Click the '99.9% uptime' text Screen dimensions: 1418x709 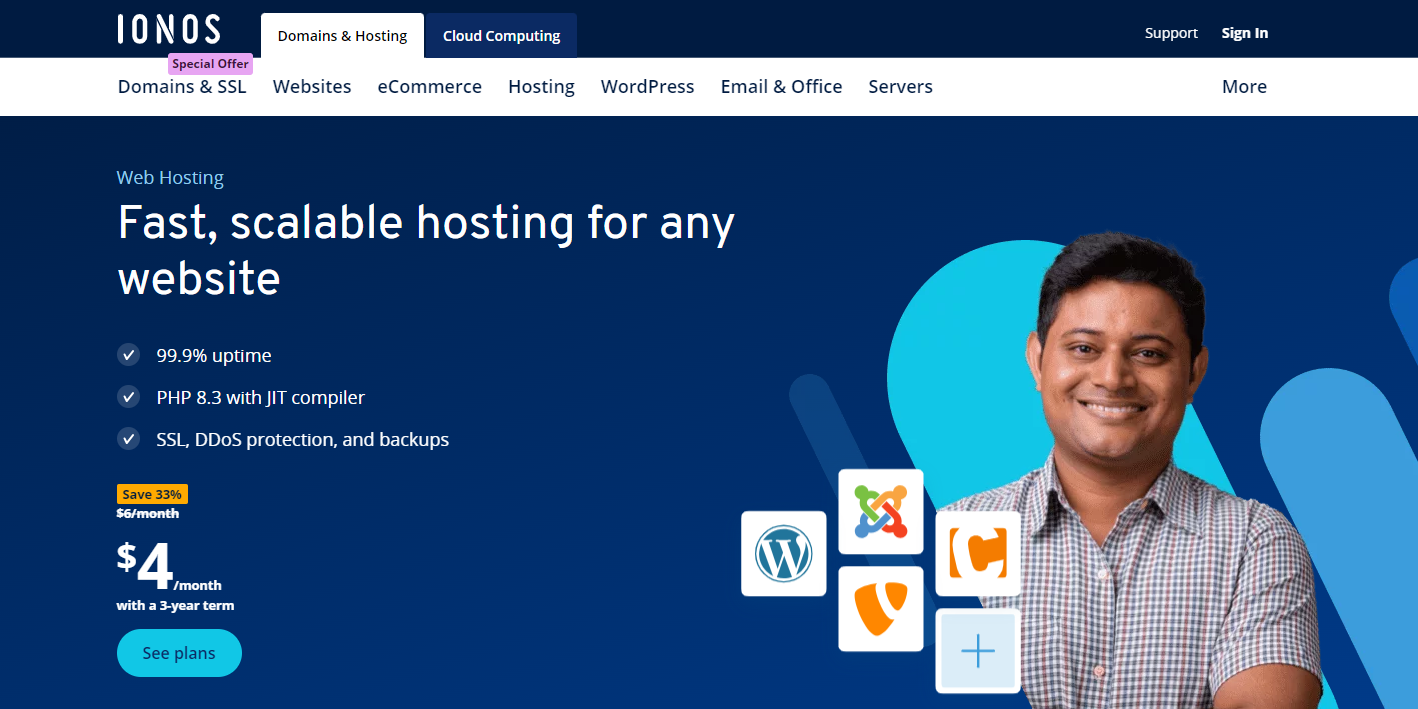coord(214,355)
